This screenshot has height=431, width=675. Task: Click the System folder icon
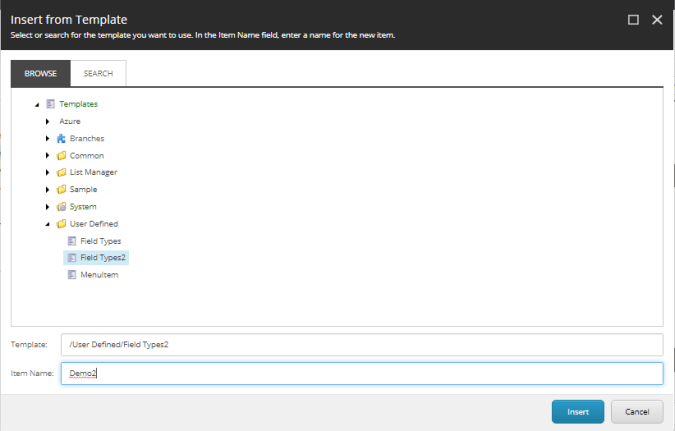tap(61, 206)
